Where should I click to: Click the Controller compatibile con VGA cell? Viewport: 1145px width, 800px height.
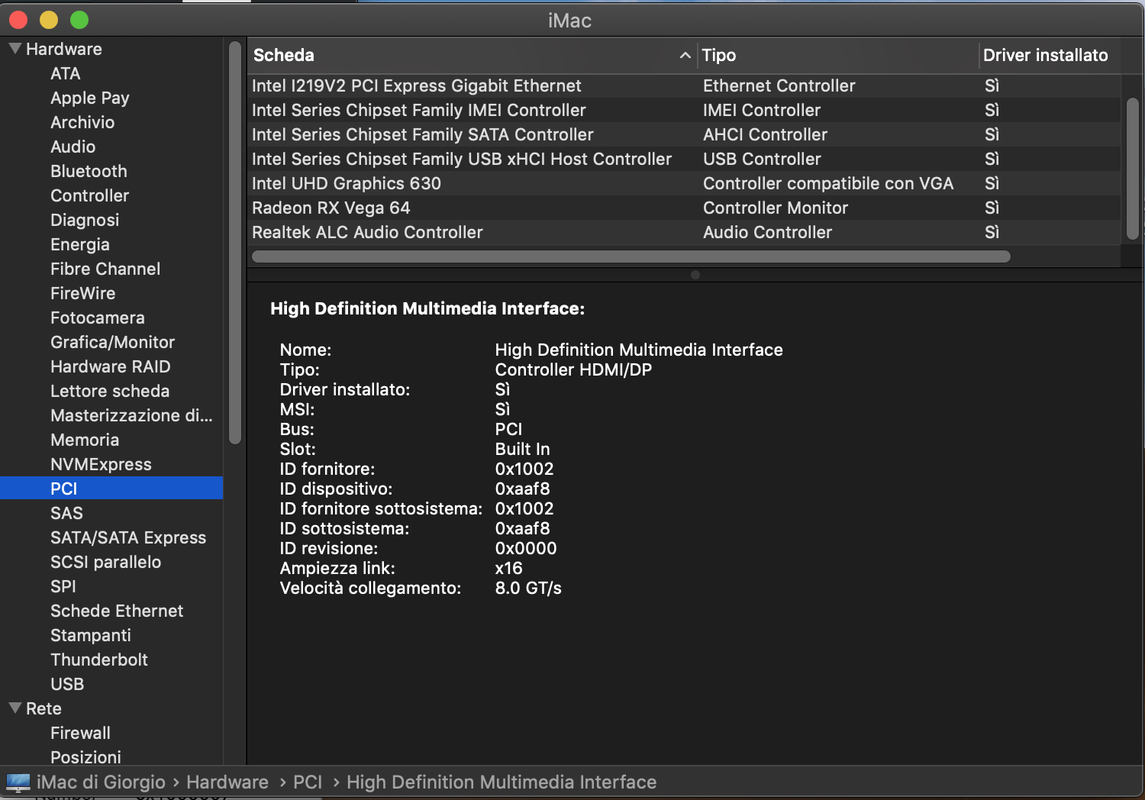(x=828, y=184)
